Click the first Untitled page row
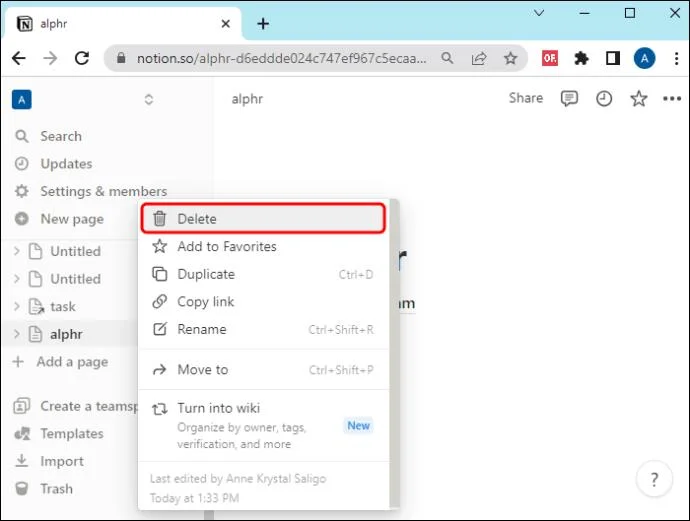The height and width of the screenshot is (521, 690). [x=75, y=251]
